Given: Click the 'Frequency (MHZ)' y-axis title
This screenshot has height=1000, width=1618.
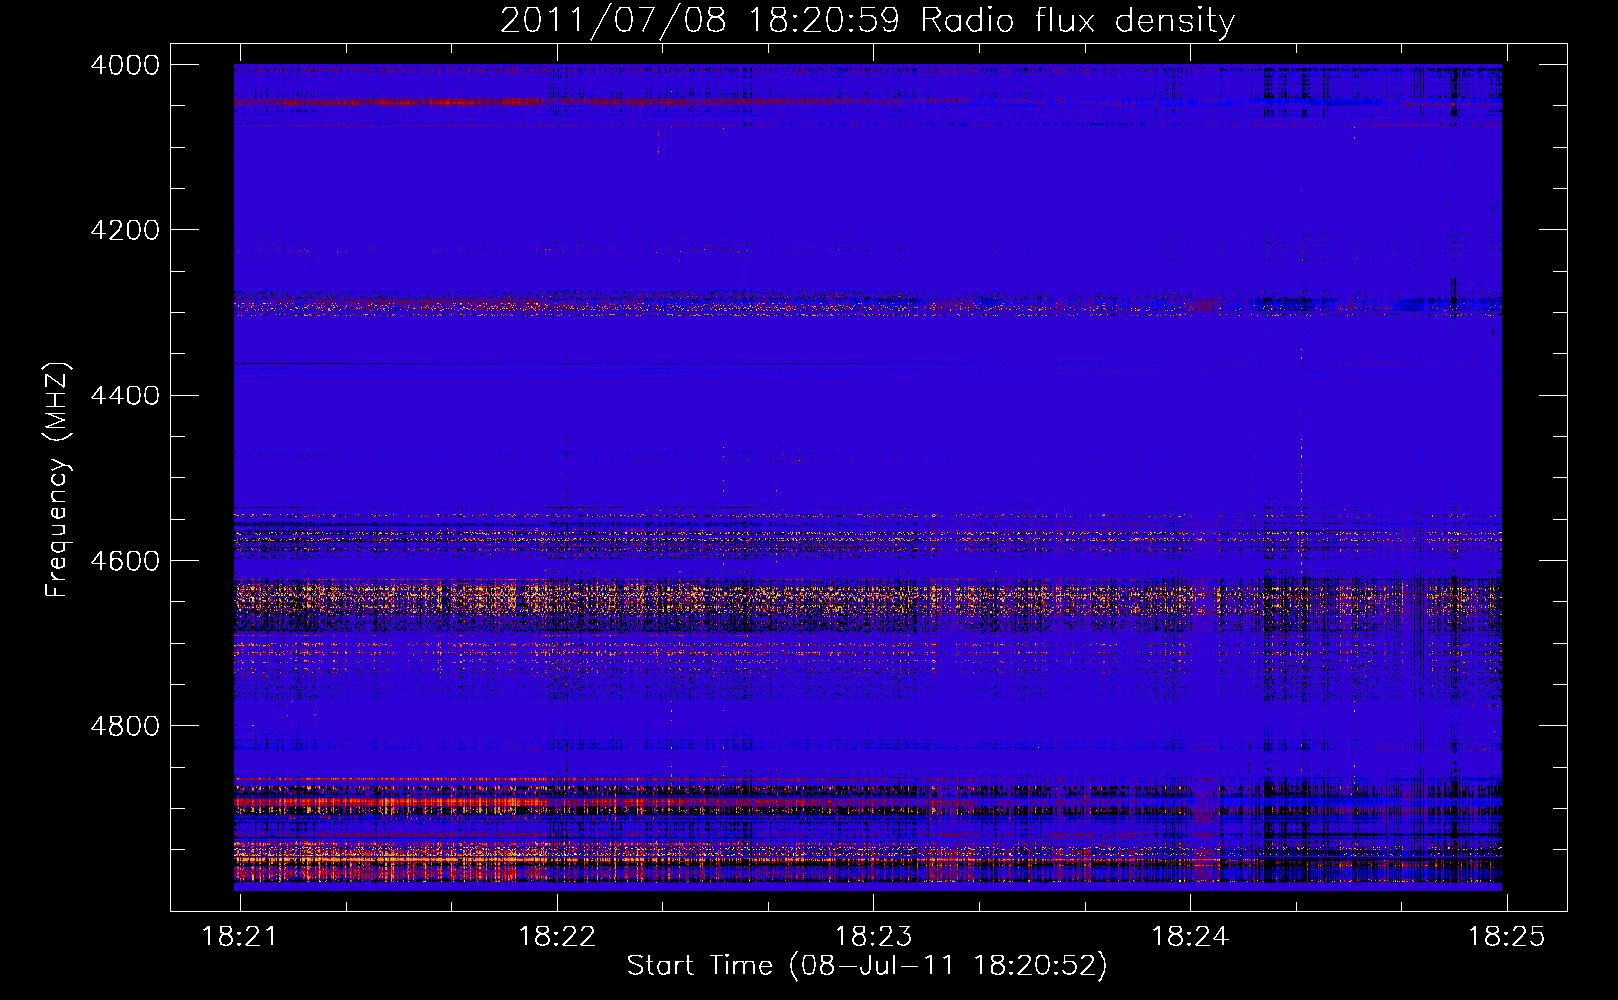Looking at the screenshot, I should (x=58, y=480).
